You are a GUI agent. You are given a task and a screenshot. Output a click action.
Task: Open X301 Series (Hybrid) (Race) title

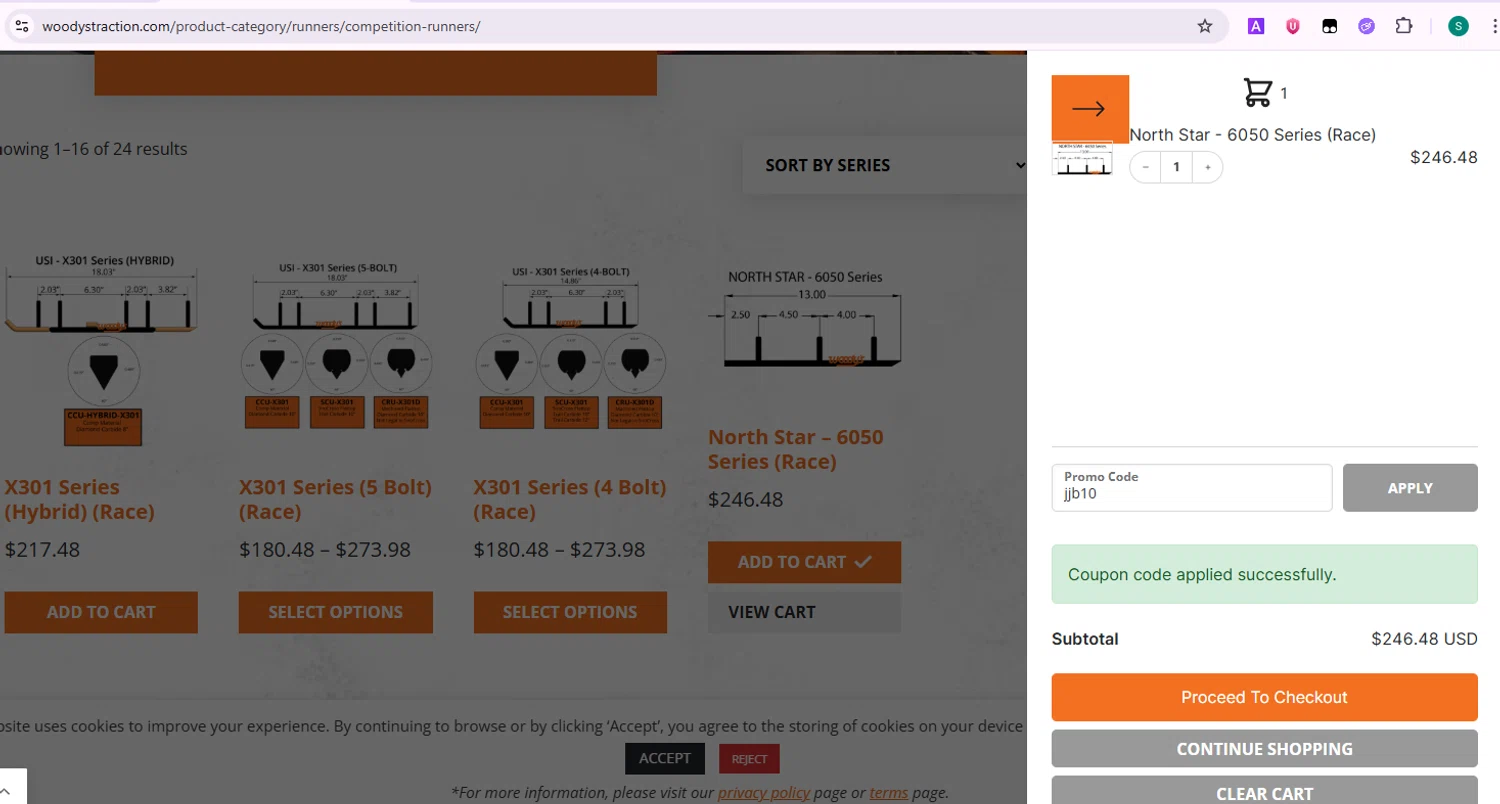tap(80, 499)
